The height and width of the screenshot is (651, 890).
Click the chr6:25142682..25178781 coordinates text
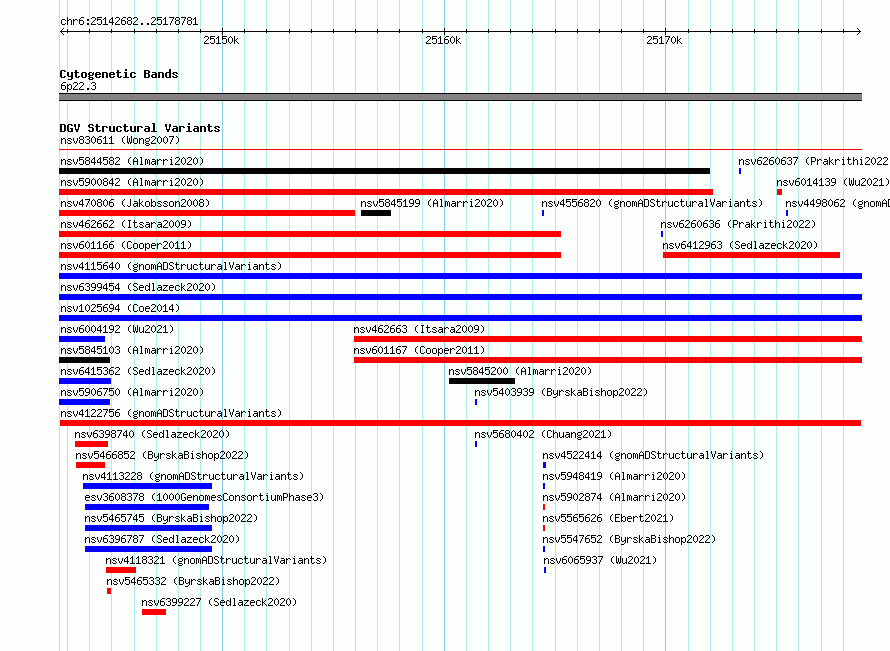[129, 22]
